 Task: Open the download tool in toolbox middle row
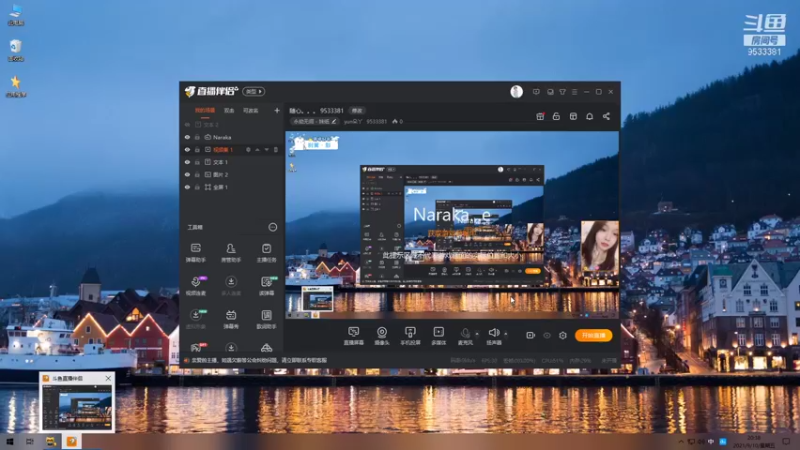(231, 286)
